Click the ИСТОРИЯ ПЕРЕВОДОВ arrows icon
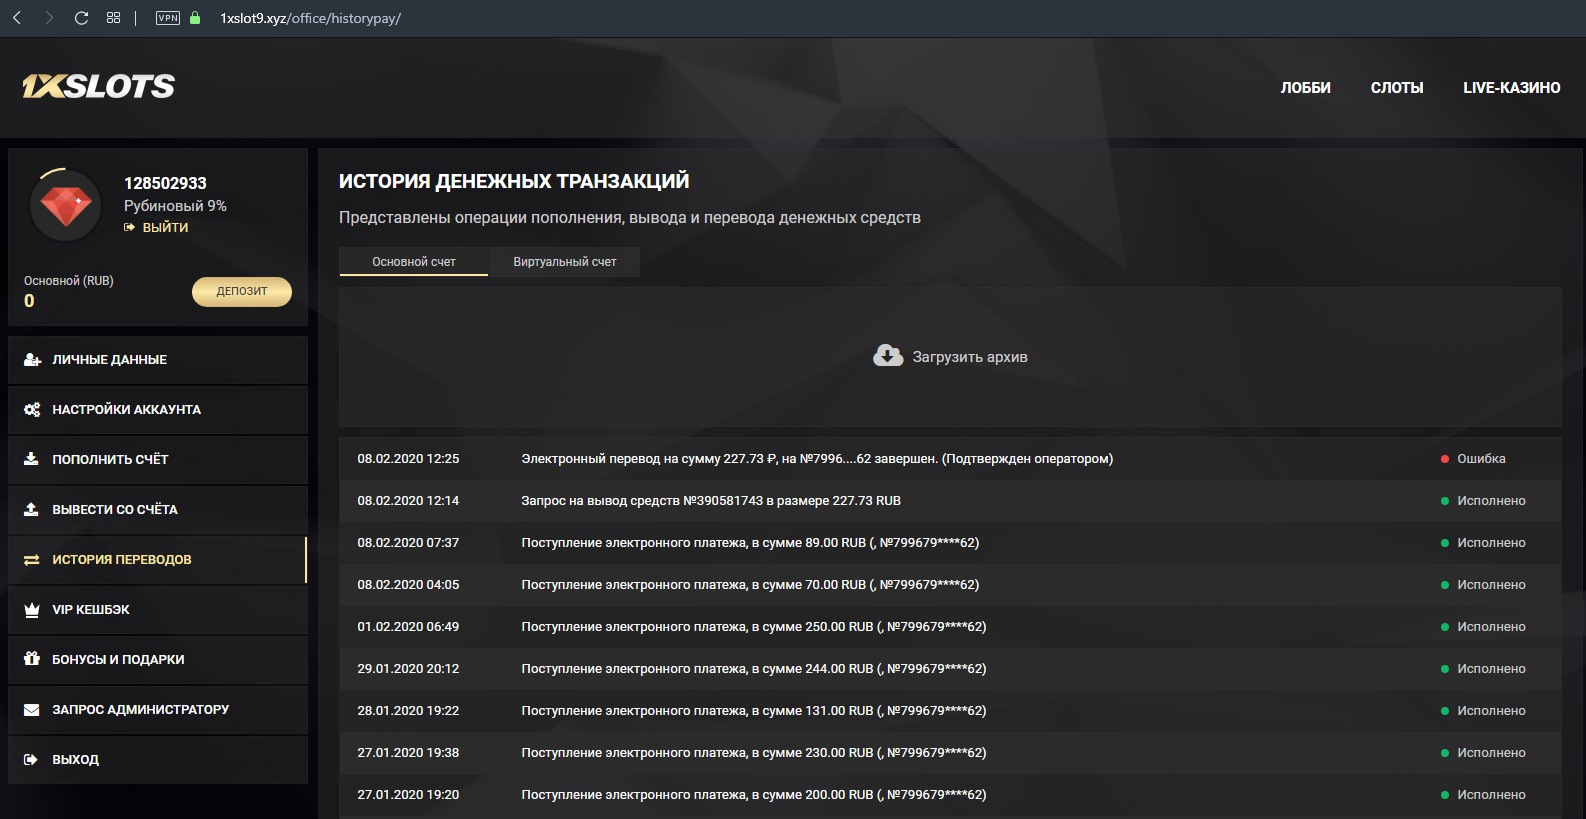The height and width of the screenshot is (819, 1586). pyautogui.click(x=32, y=560)
